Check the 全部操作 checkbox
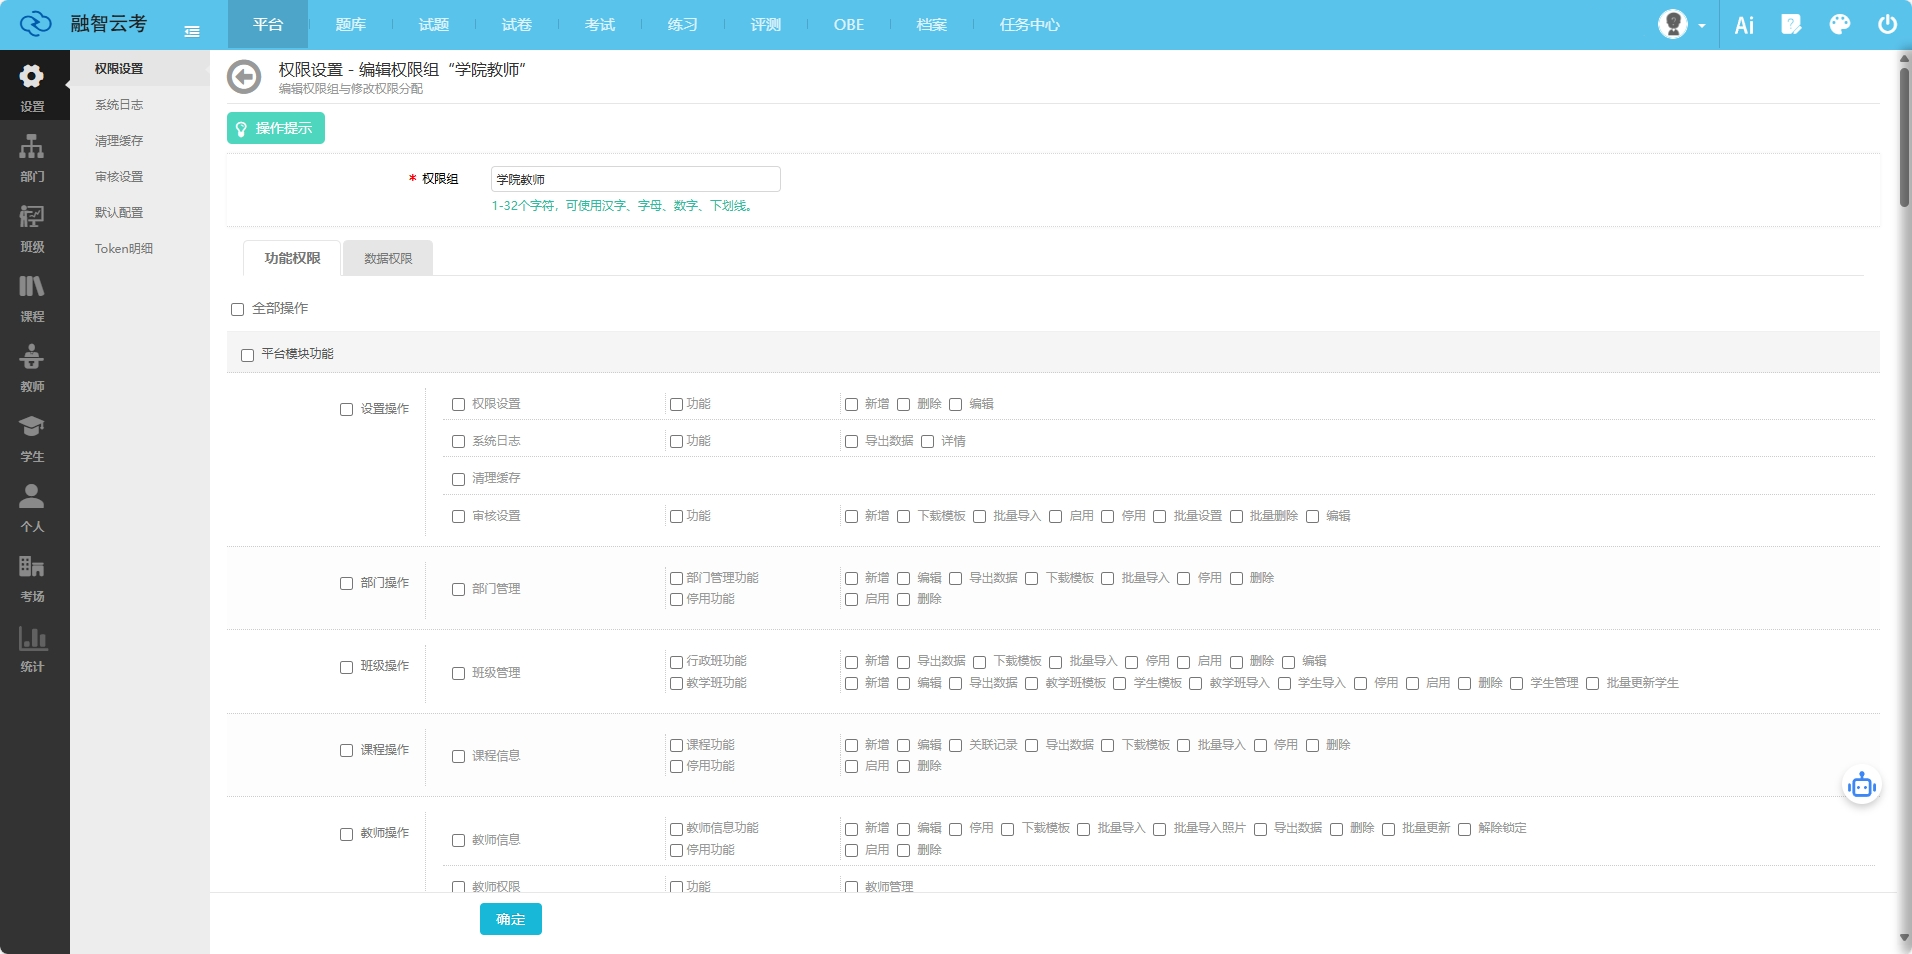 [238, 310]
